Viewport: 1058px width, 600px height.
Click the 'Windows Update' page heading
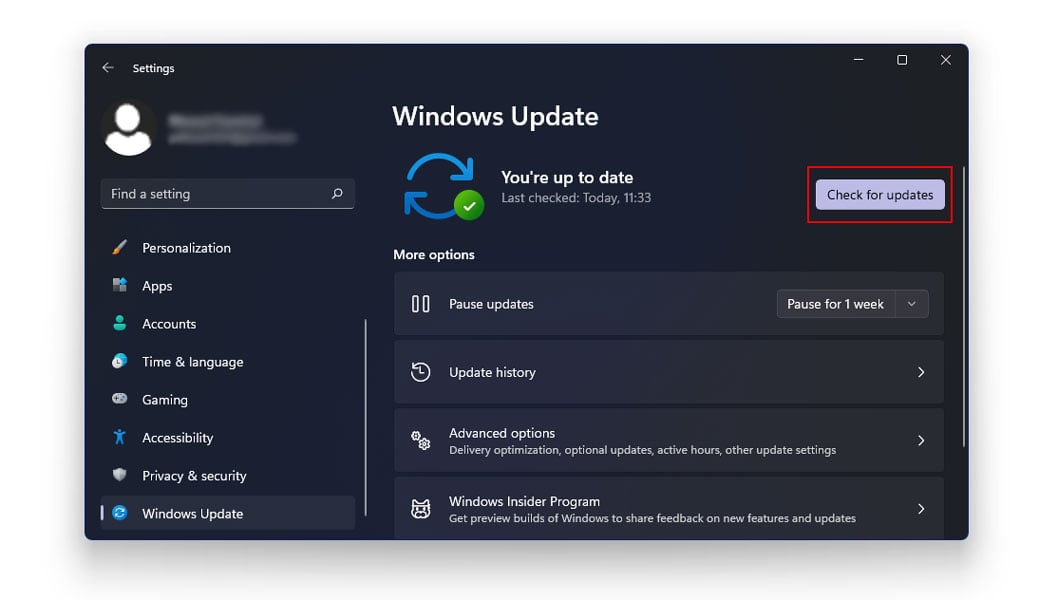tap(495, 116)
